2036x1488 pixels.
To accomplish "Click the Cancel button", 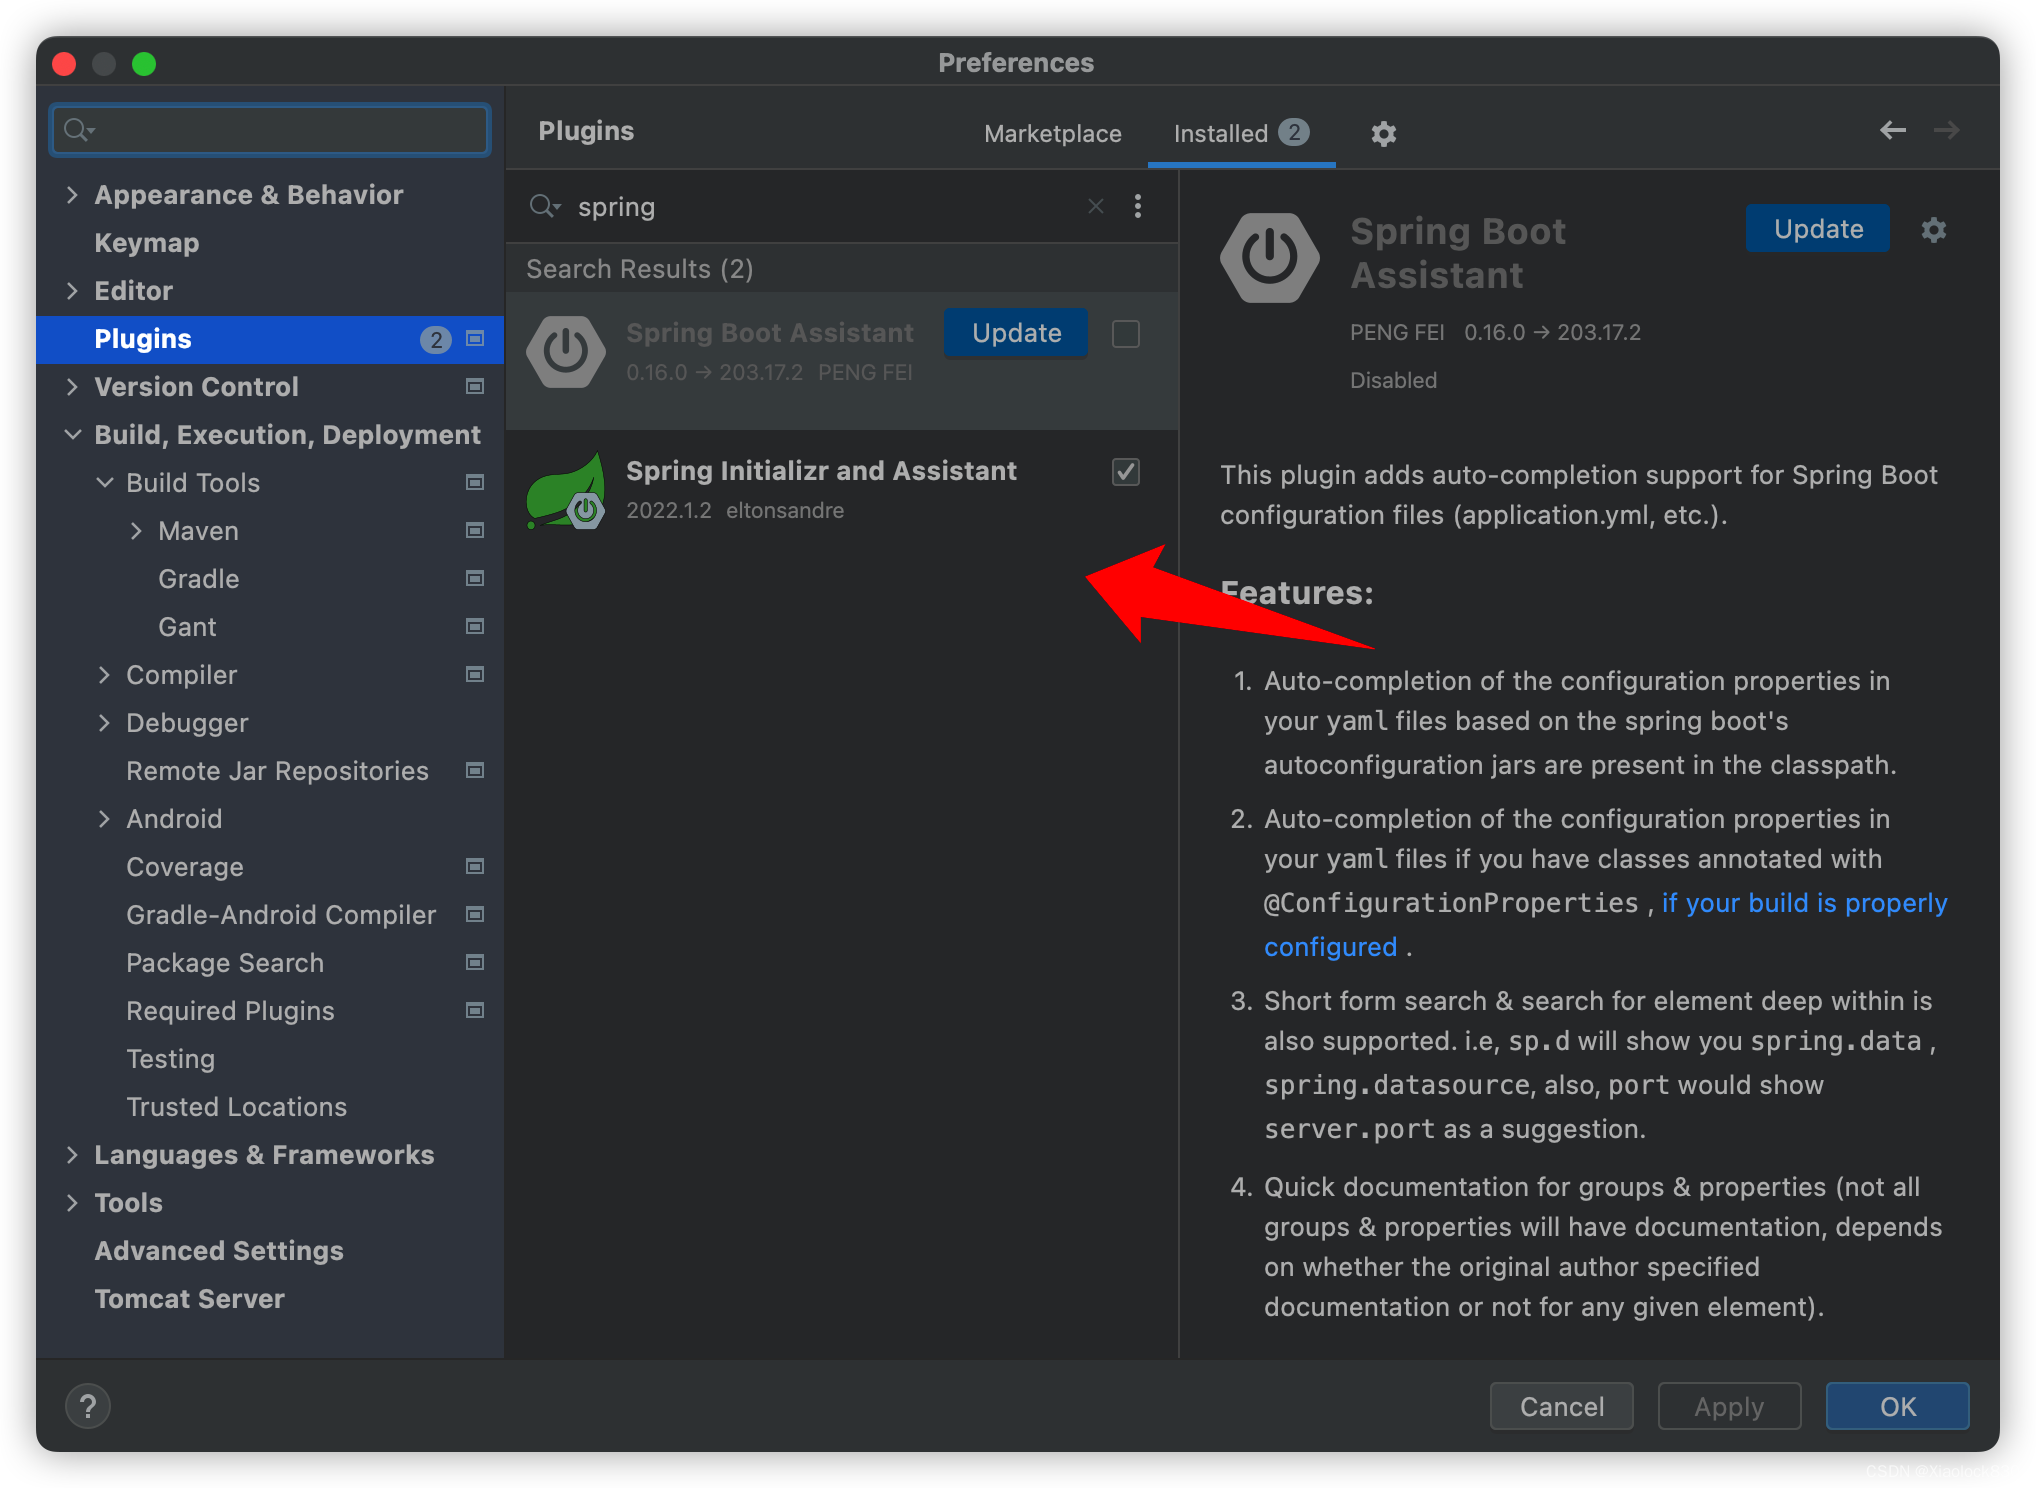I will (x=1561, y=1406).
